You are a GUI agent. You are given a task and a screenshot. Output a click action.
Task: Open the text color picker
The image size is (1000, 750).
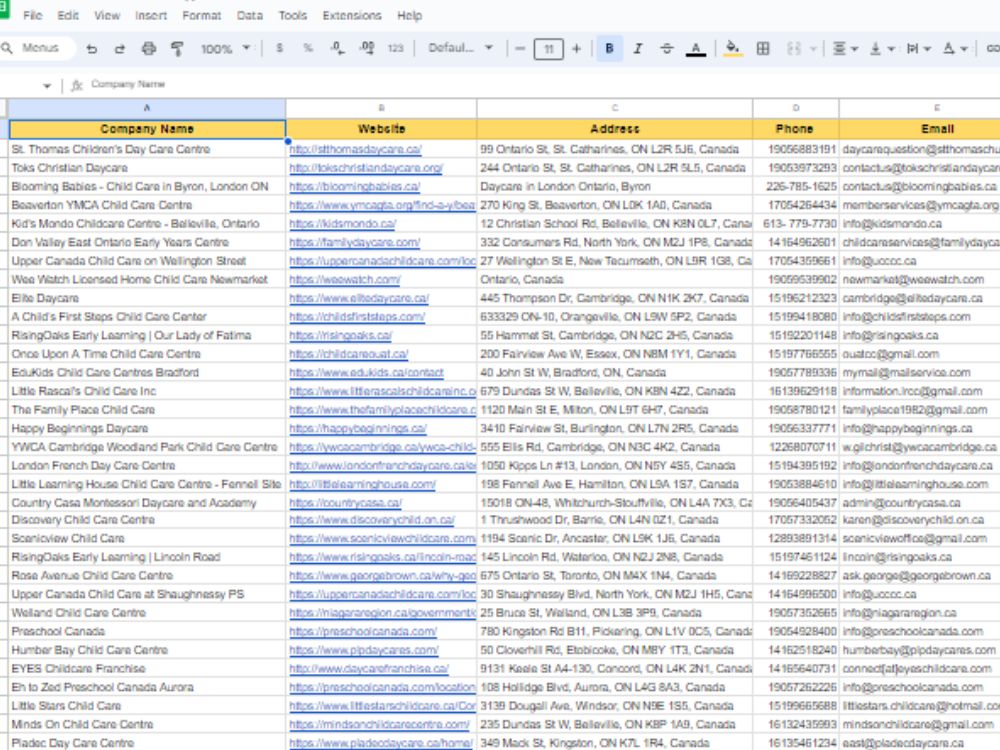[696, 49]
